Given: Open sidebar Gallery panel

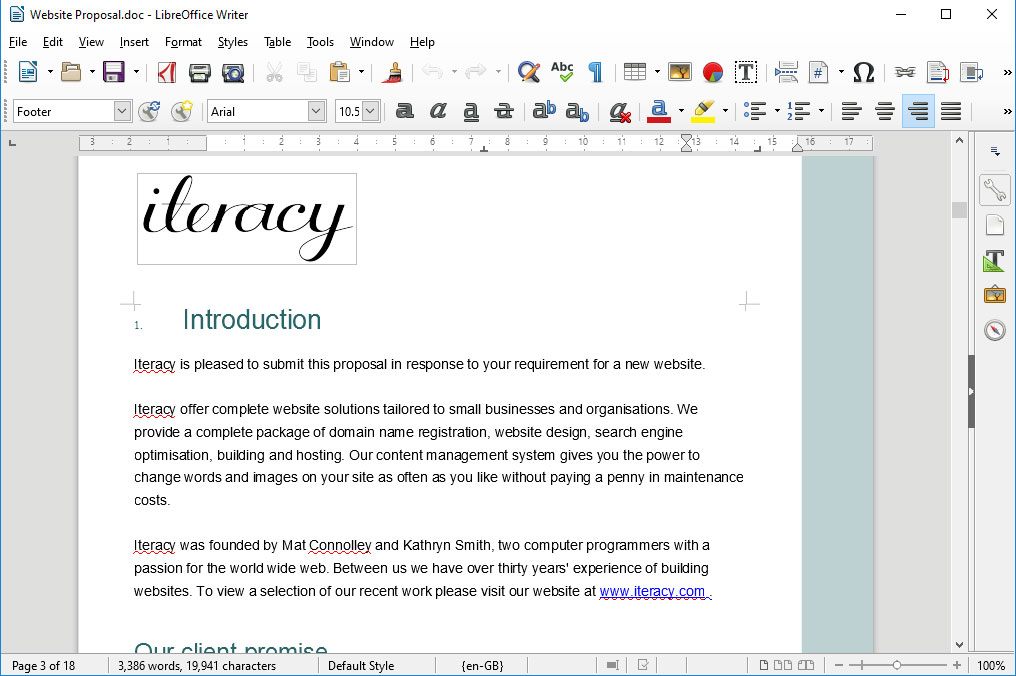Looking at the screenshot, I should point(995,295).
